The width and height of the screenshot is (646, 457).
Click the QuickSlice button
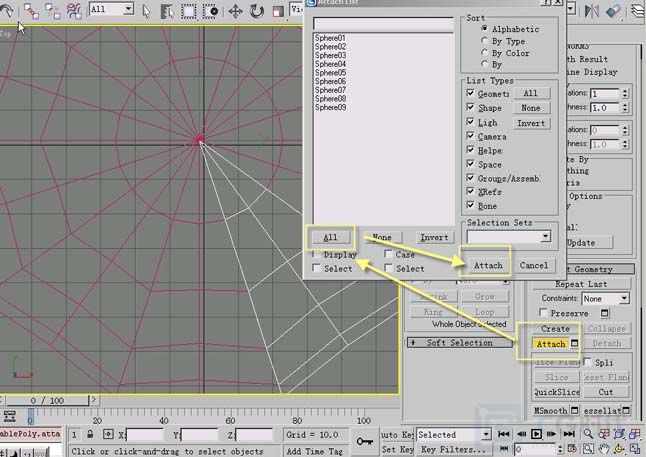(557, 392)
